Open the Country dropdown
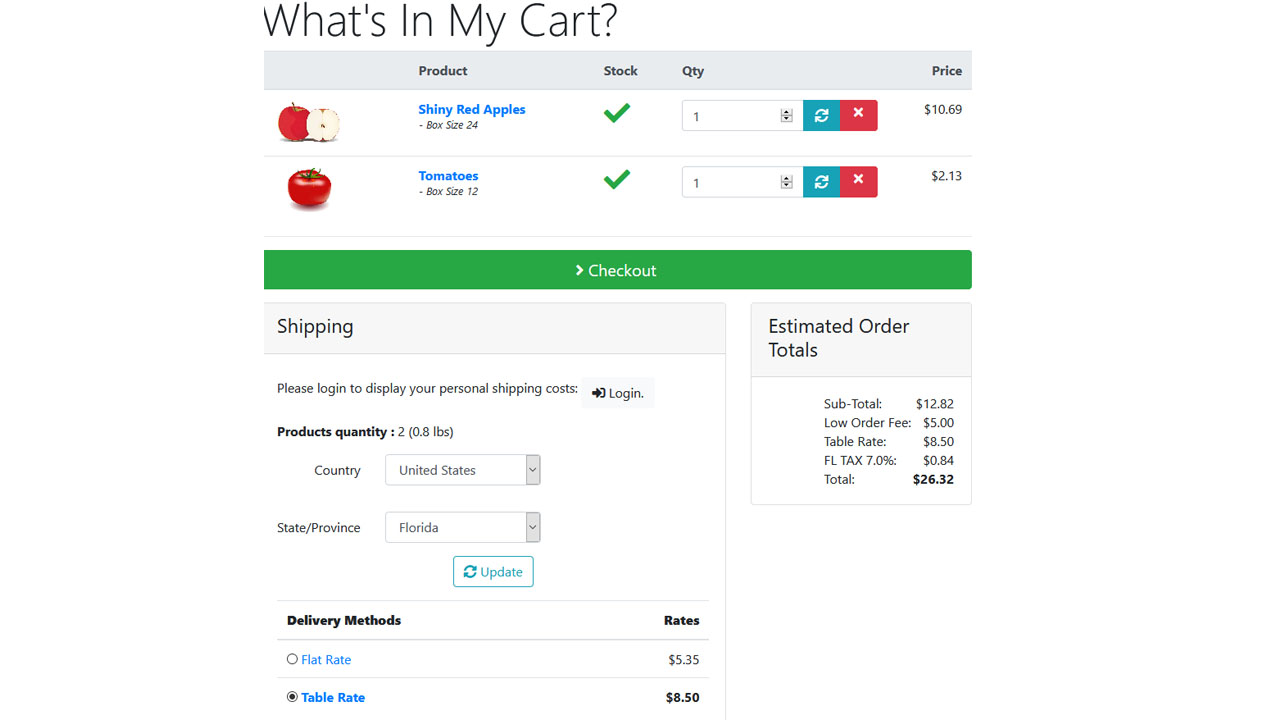The width and height of the screenshot is (1280, 720). point(463,470)
